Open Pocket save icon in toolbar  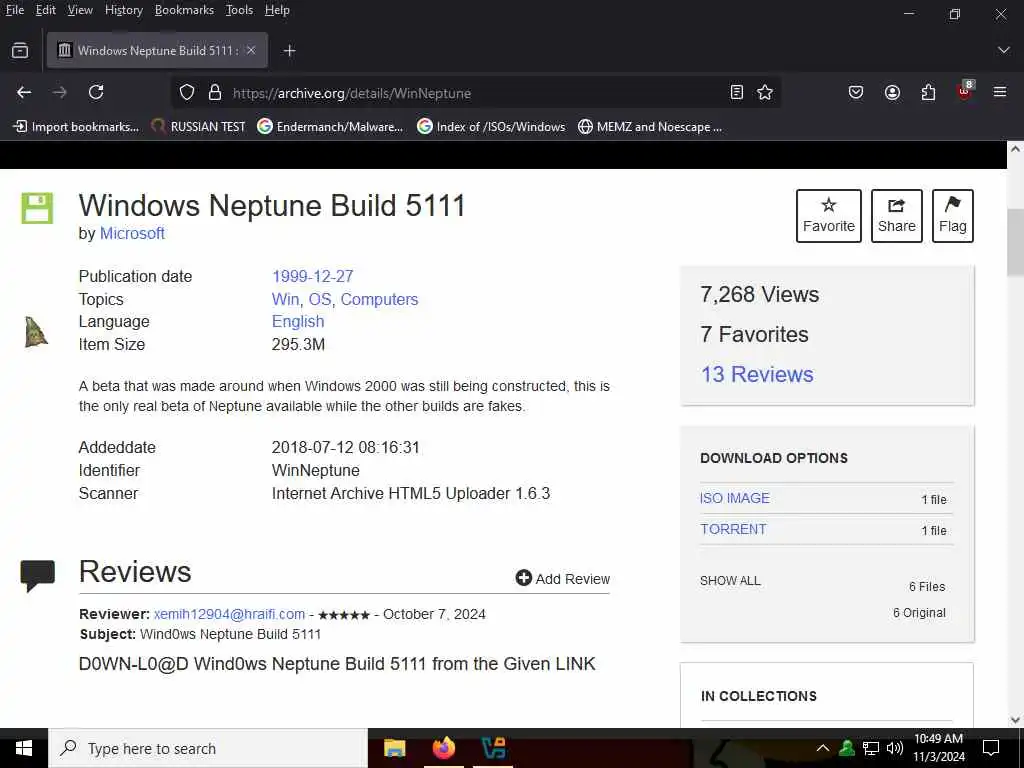[x=856, y=93]
